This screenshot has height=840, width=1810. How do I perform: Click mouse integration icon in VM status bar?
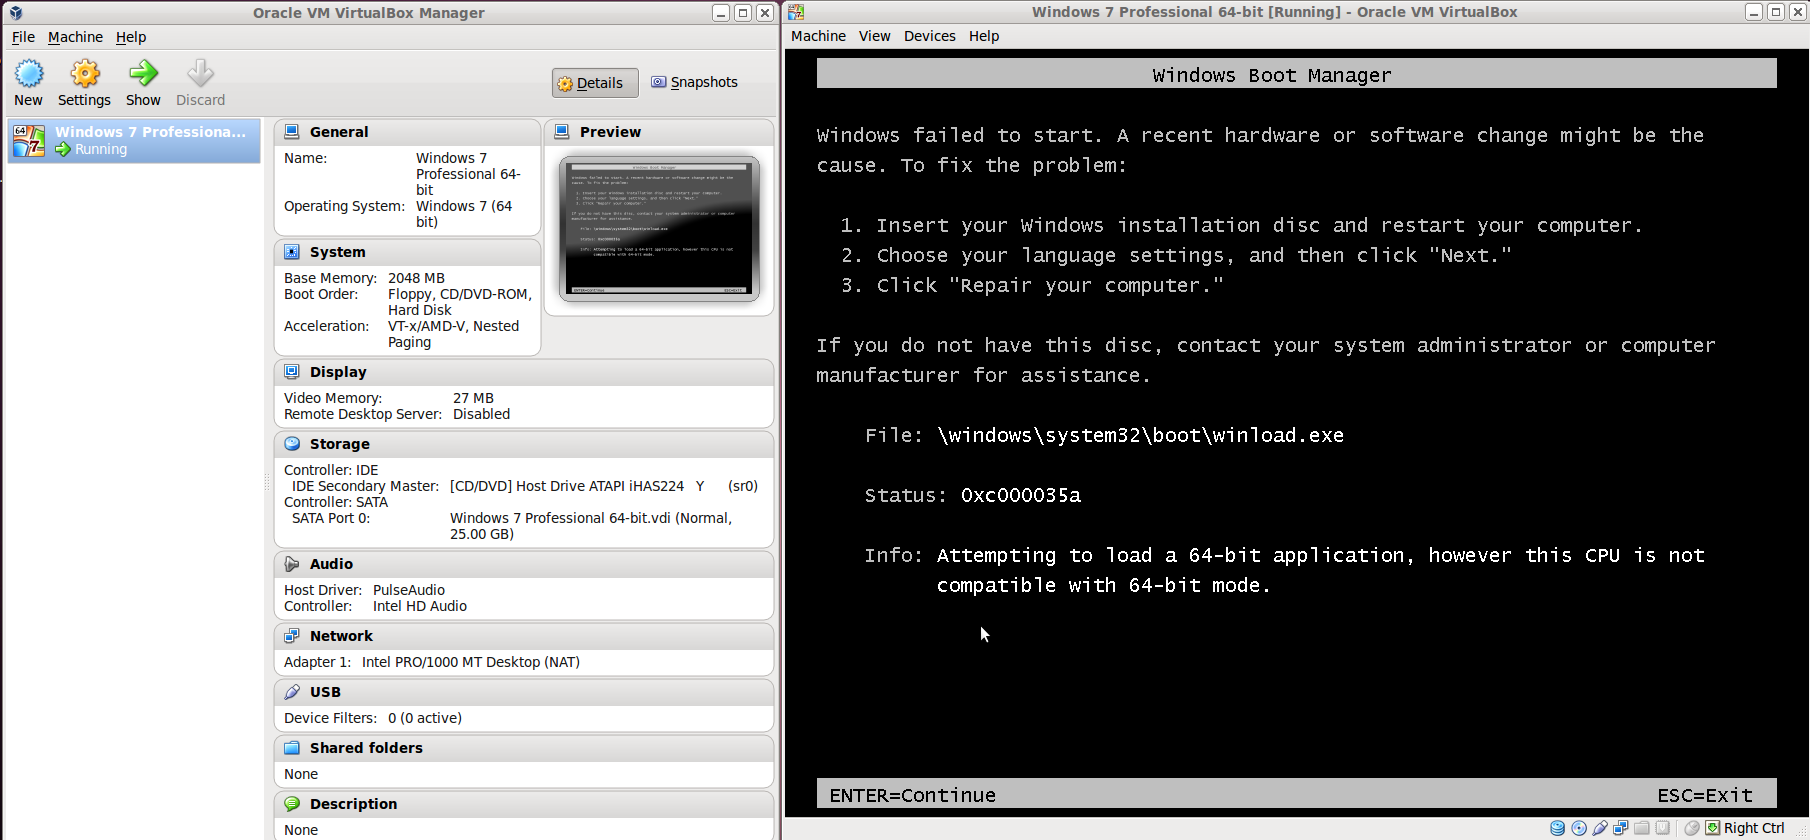[x=1692, y=828]
